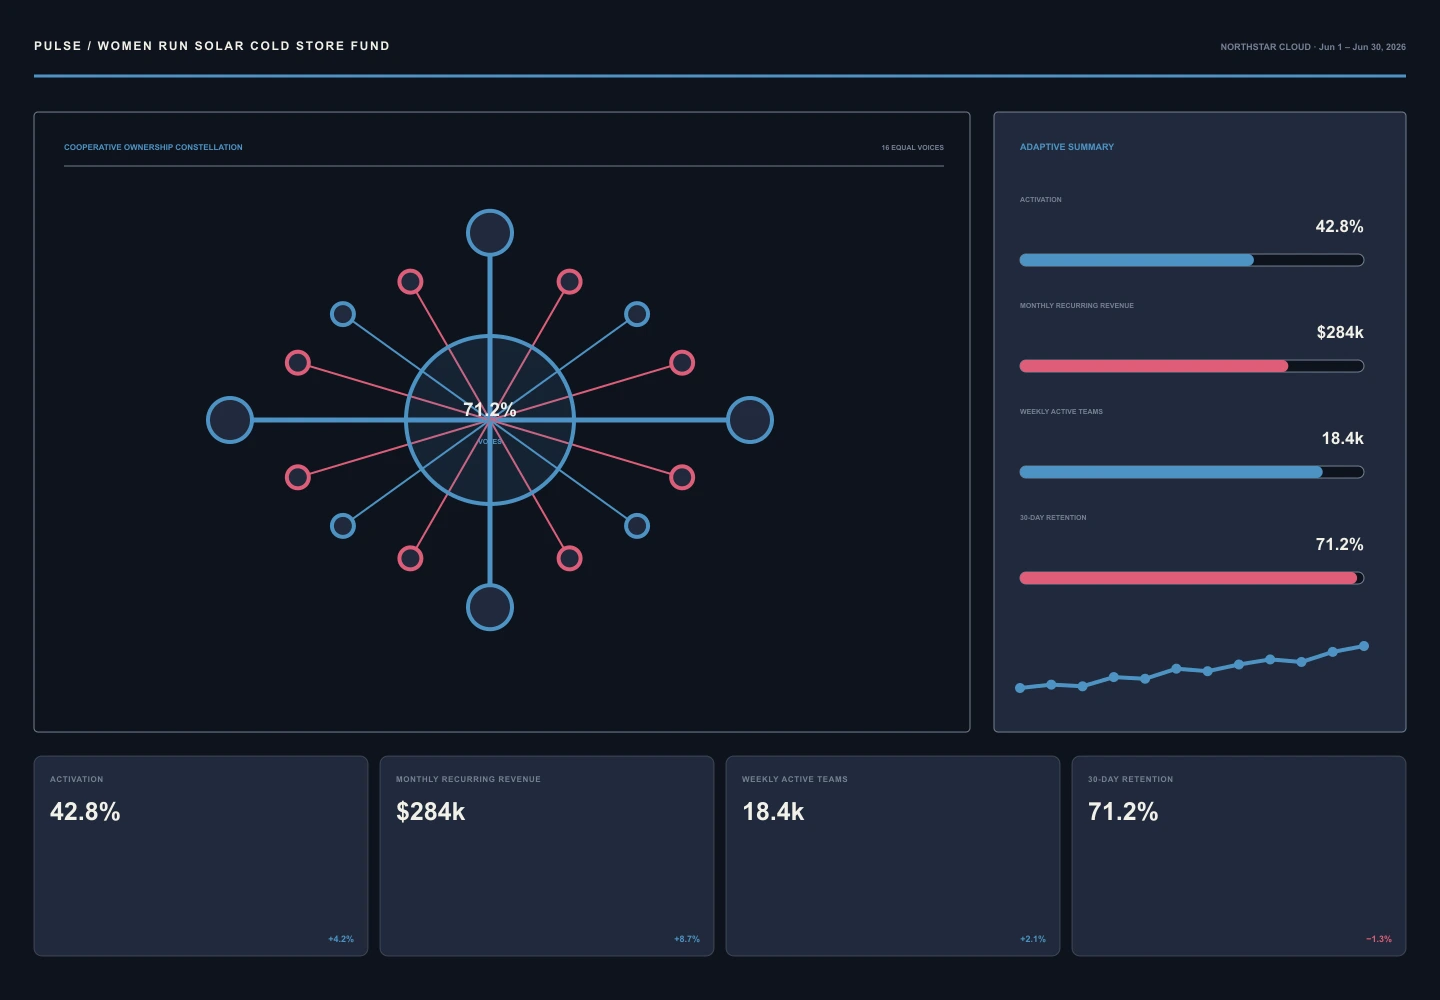Click the "MONTHLY RECURRING REVENUE" label in Adaptive Summary
Screen dimensions: 1440x1000
click(x=1077, y=306)
